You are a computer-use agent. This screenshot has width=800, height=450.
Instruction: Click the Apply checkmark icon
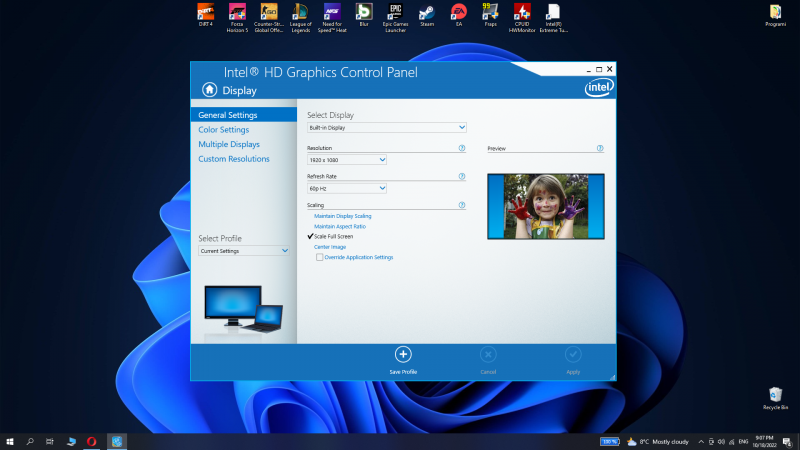(x=573, y=354)
